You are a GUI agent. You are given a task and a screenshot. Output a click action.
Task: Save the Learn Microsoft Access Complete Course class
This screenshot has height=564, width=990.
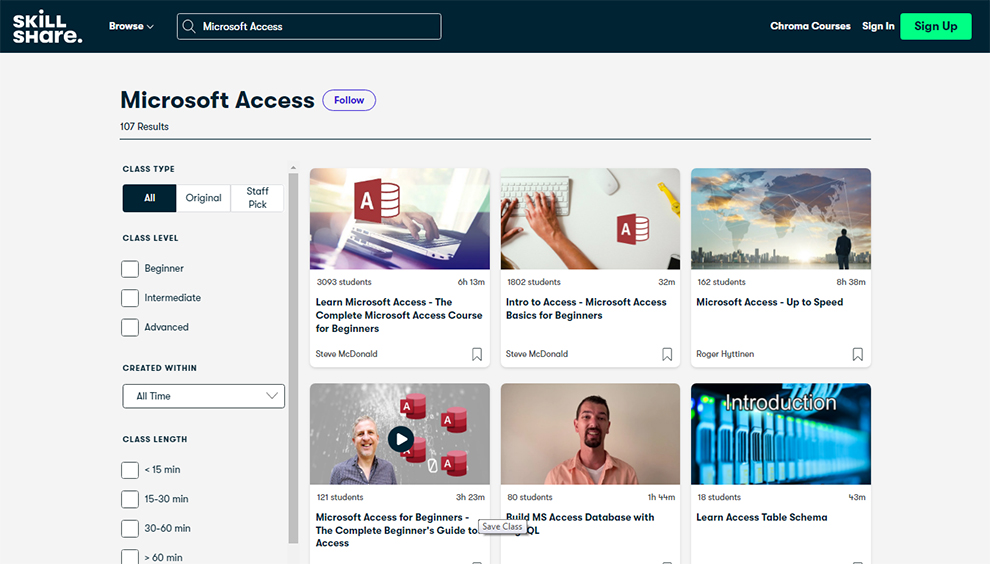coord(477,354)
